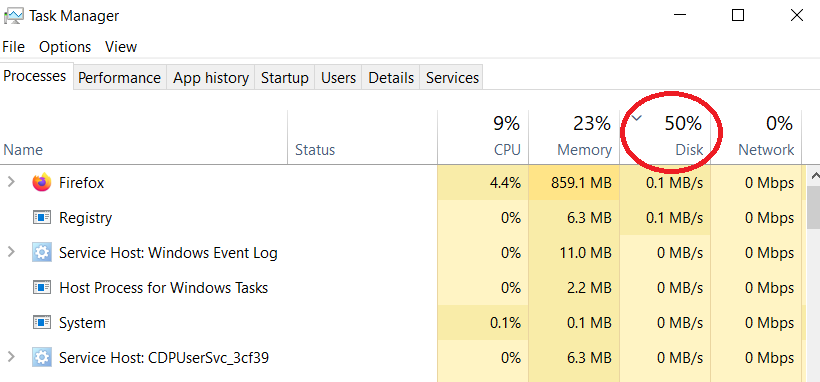Sort processes by the CPU column header
This screenshot has height=382, width=820.
483,137
